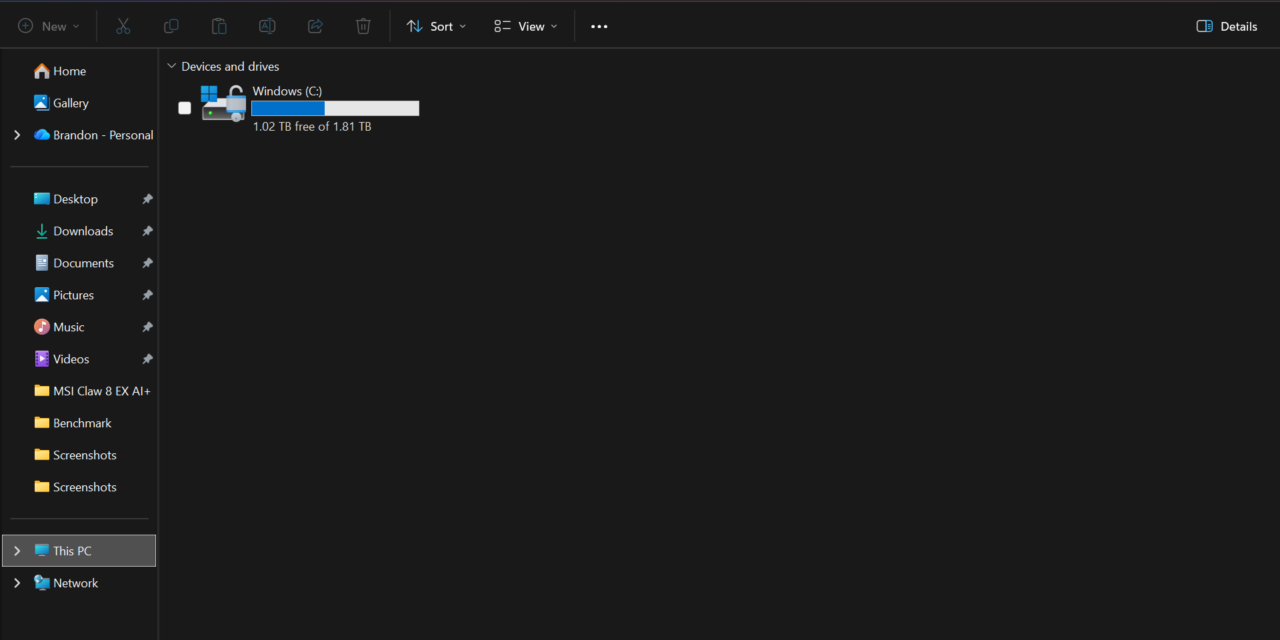
Task: Select This PC in navigation pane
Action: pyautogui.click(x=80, y=551)
